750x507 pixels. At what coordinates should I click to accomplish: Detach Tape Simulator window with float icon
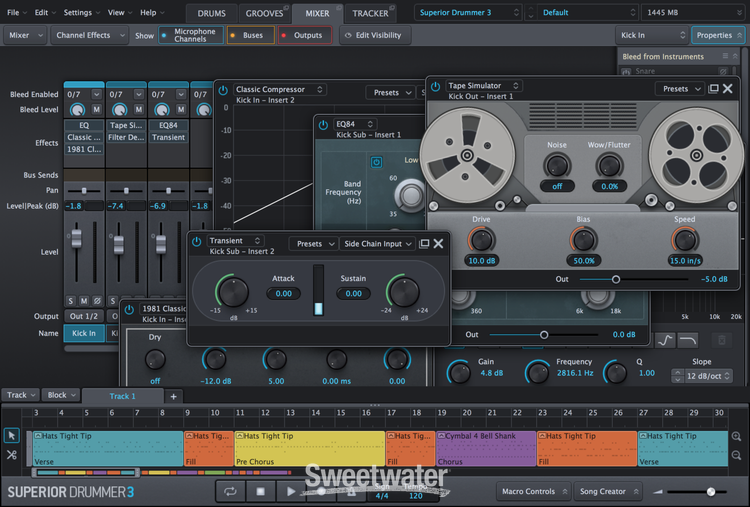pos(713,88)
